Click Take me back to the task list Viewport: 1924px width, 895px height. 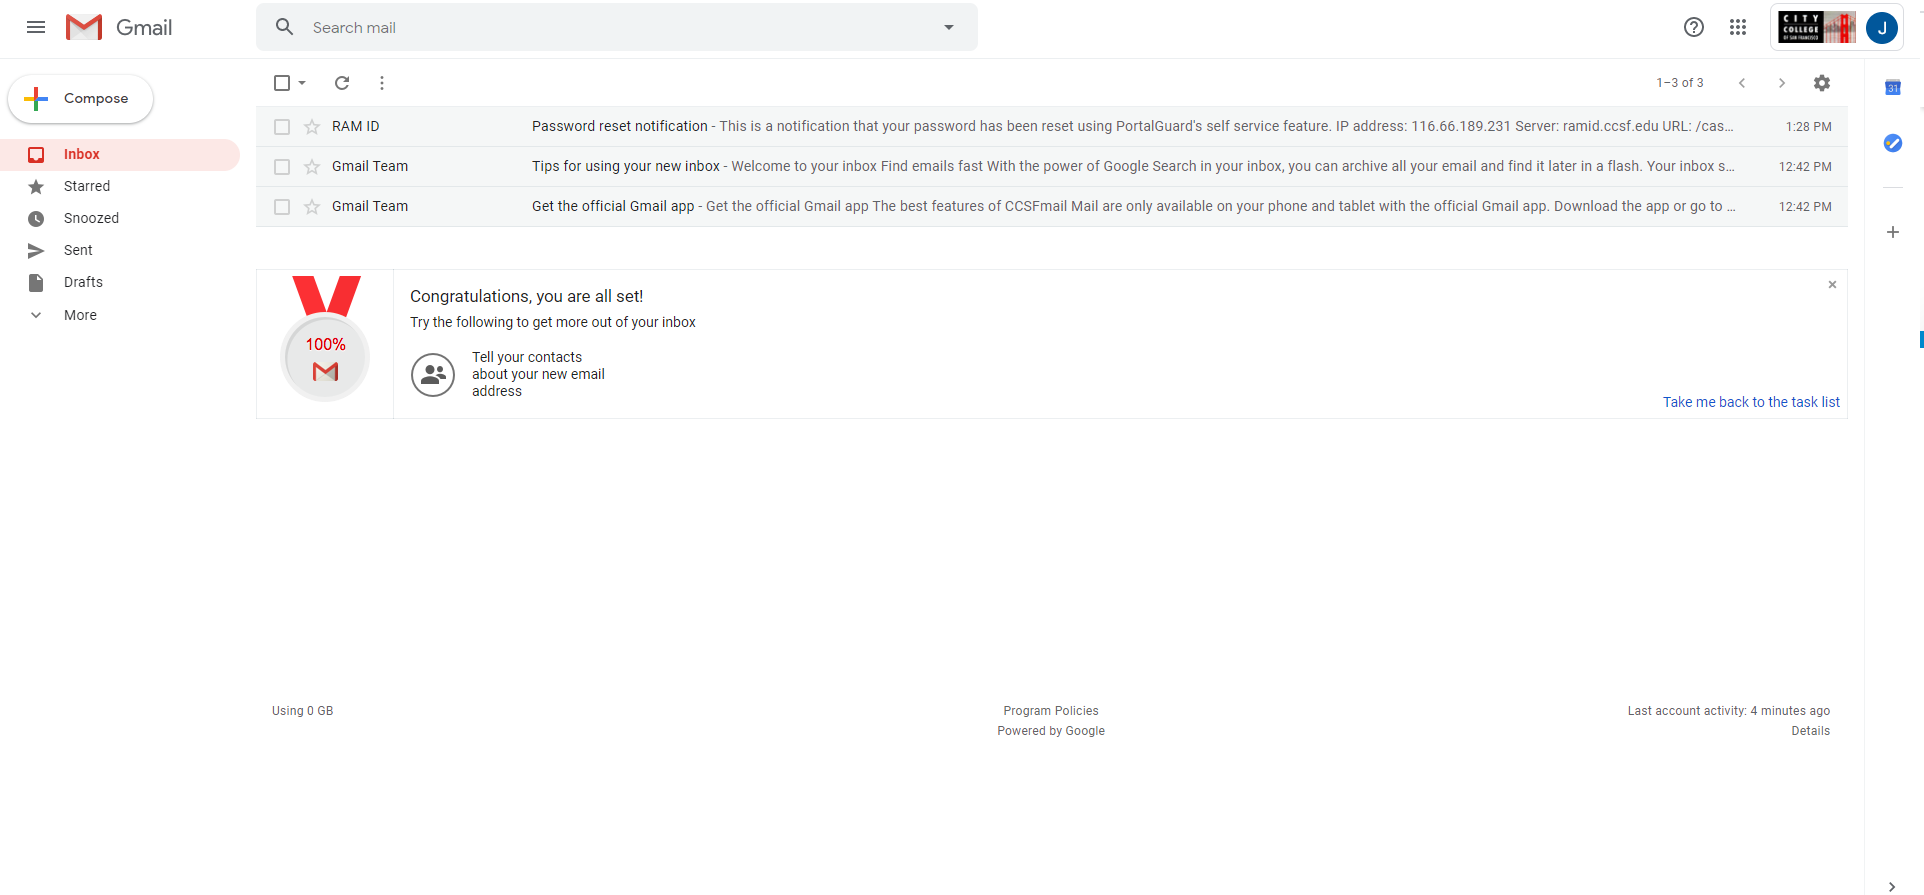click(1751, 402)
